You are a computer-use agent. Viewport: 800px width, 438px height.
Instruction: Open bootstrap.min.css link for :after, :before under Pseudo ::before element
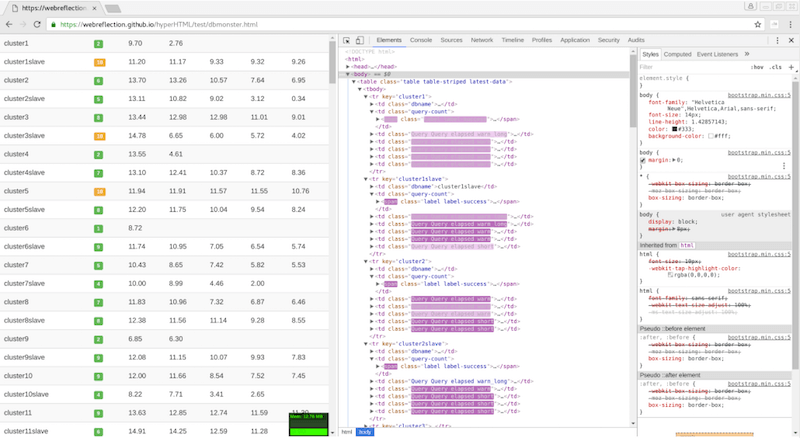[759, 337]
